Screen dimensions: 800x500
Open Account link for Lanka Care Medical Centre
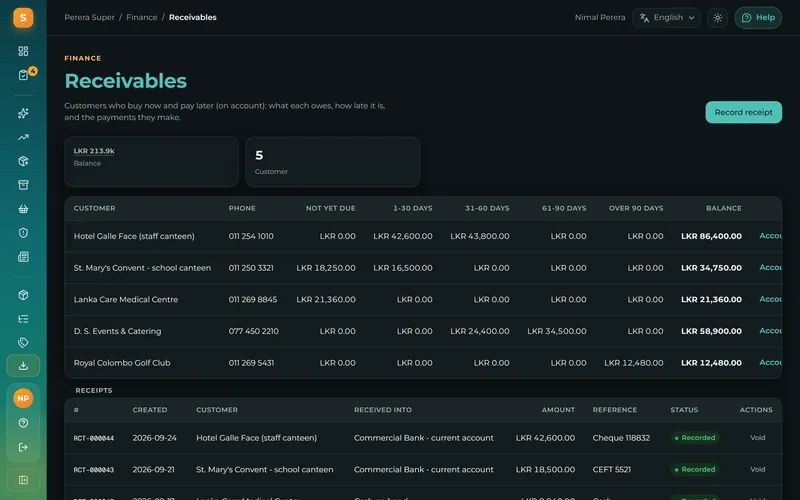coord(770,299)
